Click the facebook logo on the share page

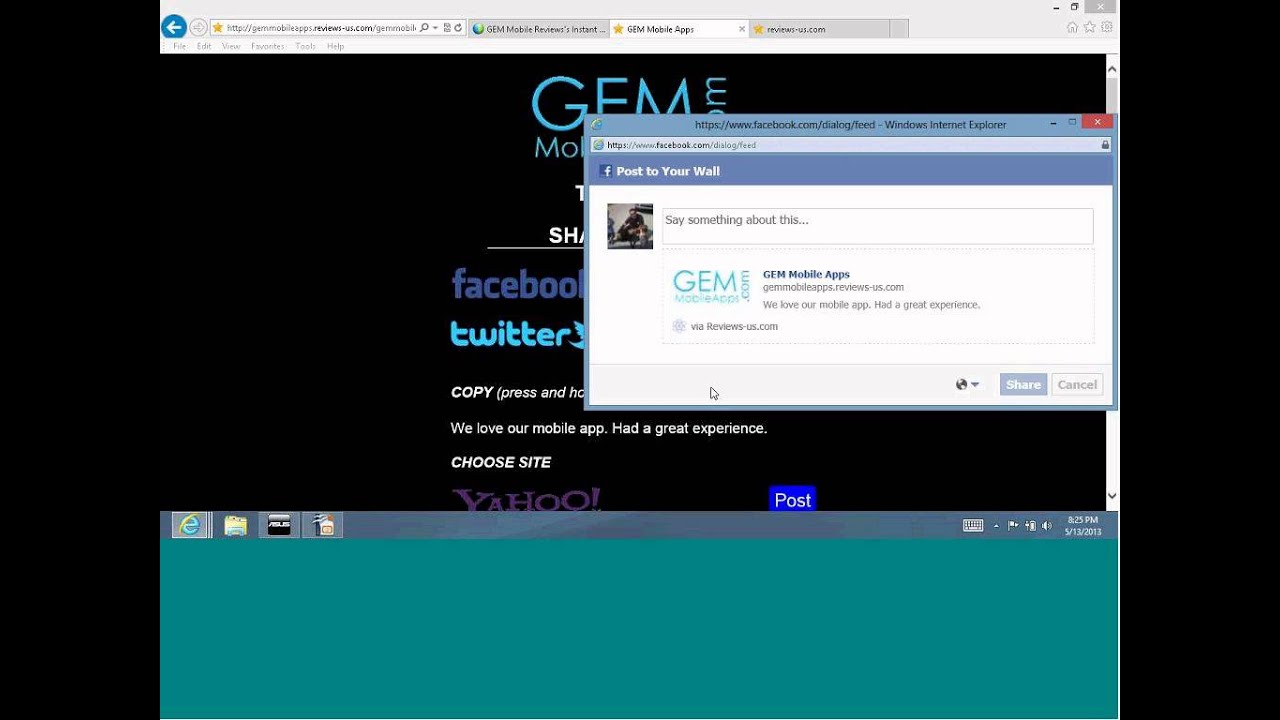coord(517,284)
